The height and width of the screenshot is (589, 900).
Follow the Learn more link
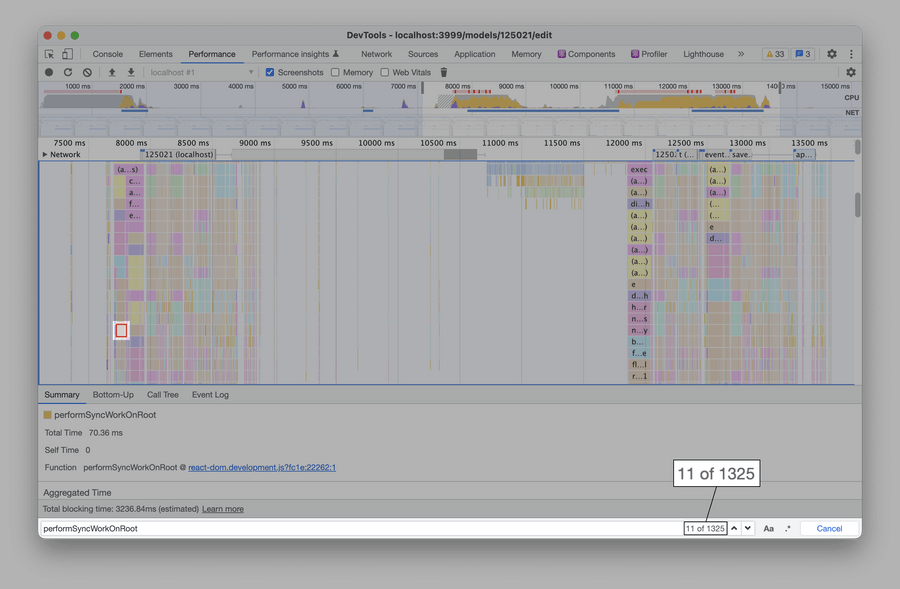point(223,509)
